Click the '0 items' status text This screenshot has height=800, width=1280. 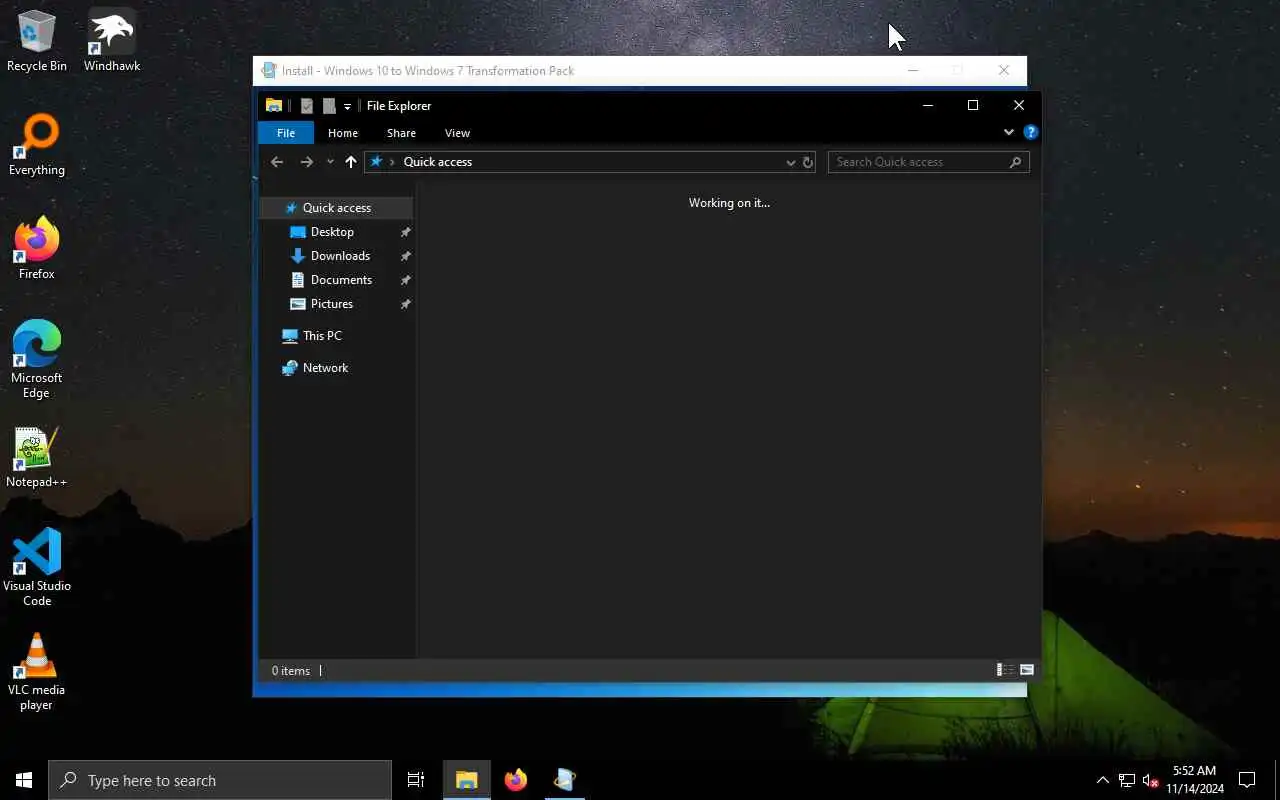pyautogui.click(x=291, y=671)
